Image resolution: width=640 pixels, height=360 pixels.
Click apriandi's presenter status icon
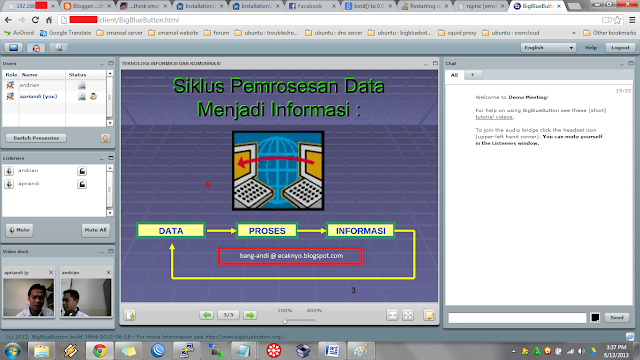tap(93, 96)
